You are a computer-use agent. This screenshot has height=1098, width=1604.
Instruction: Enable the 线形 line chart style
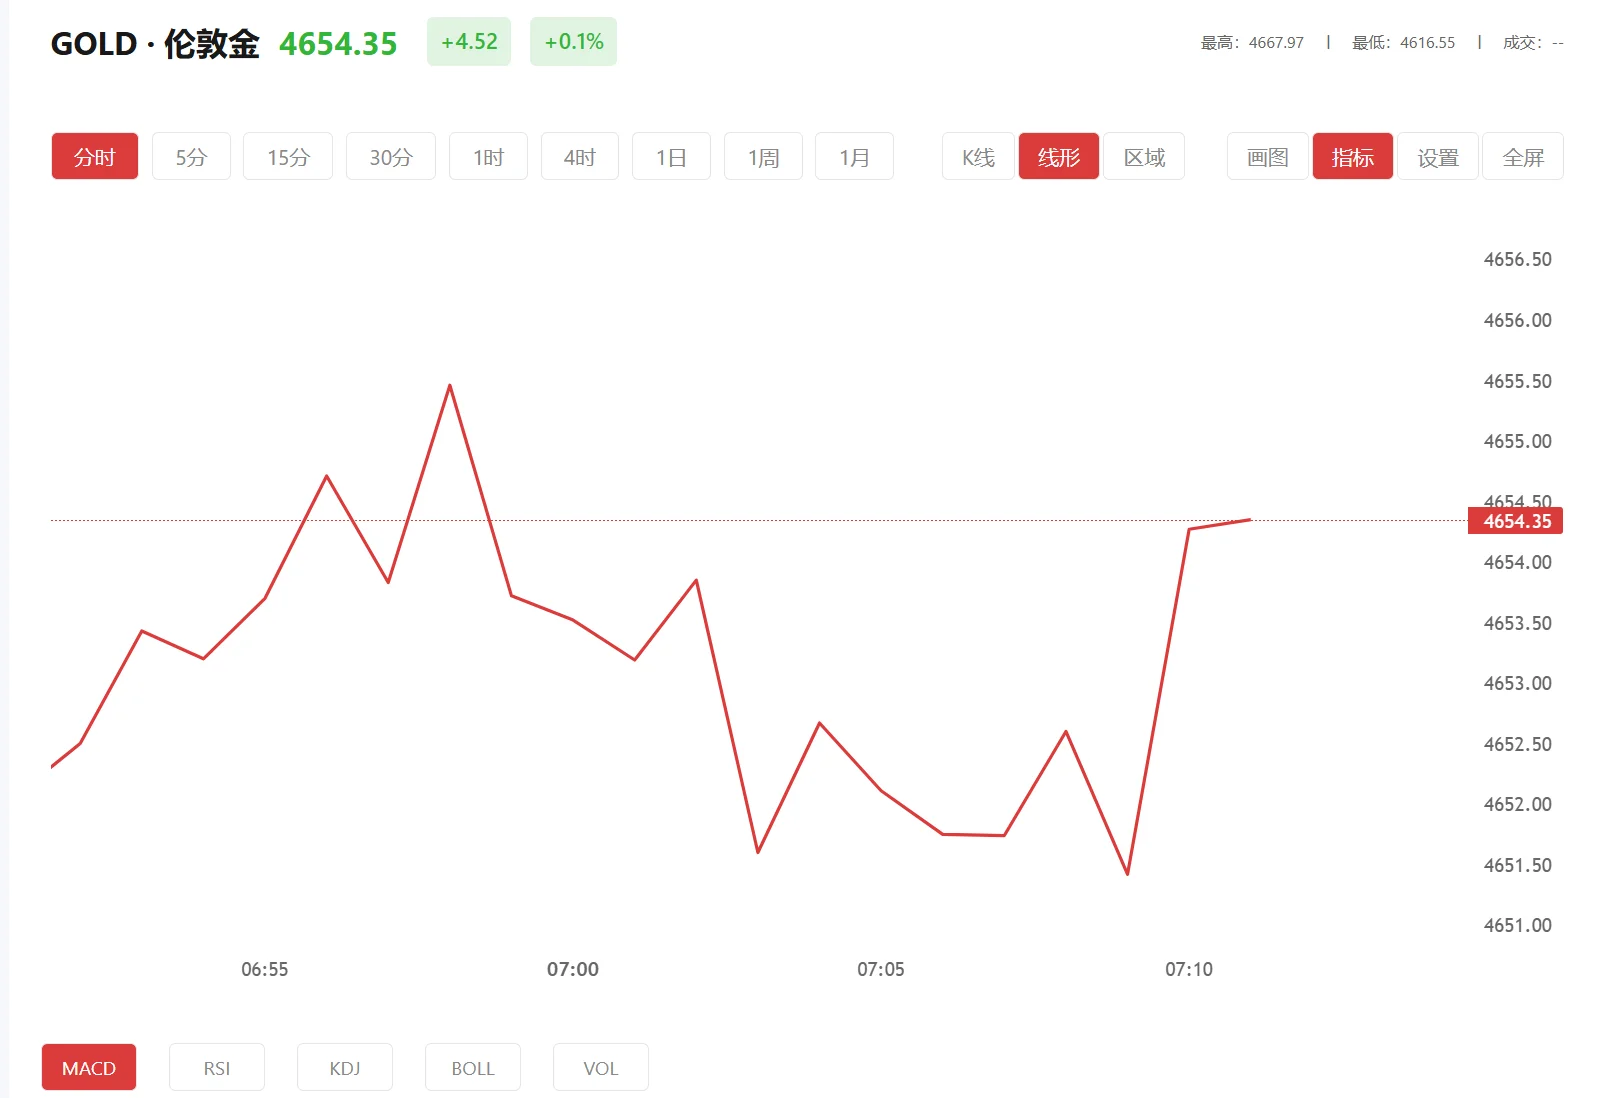pyautogui.click(x=1058, y=156)
